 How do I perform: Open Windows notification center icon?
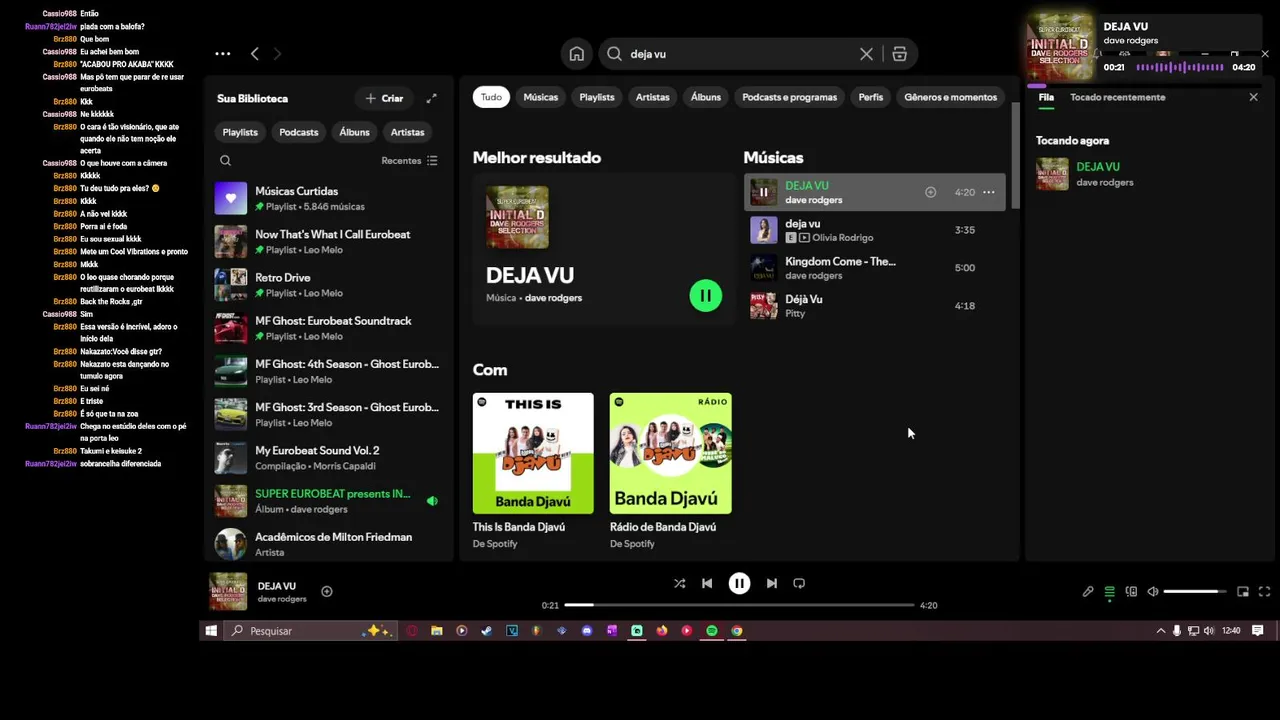(1258, 631)
